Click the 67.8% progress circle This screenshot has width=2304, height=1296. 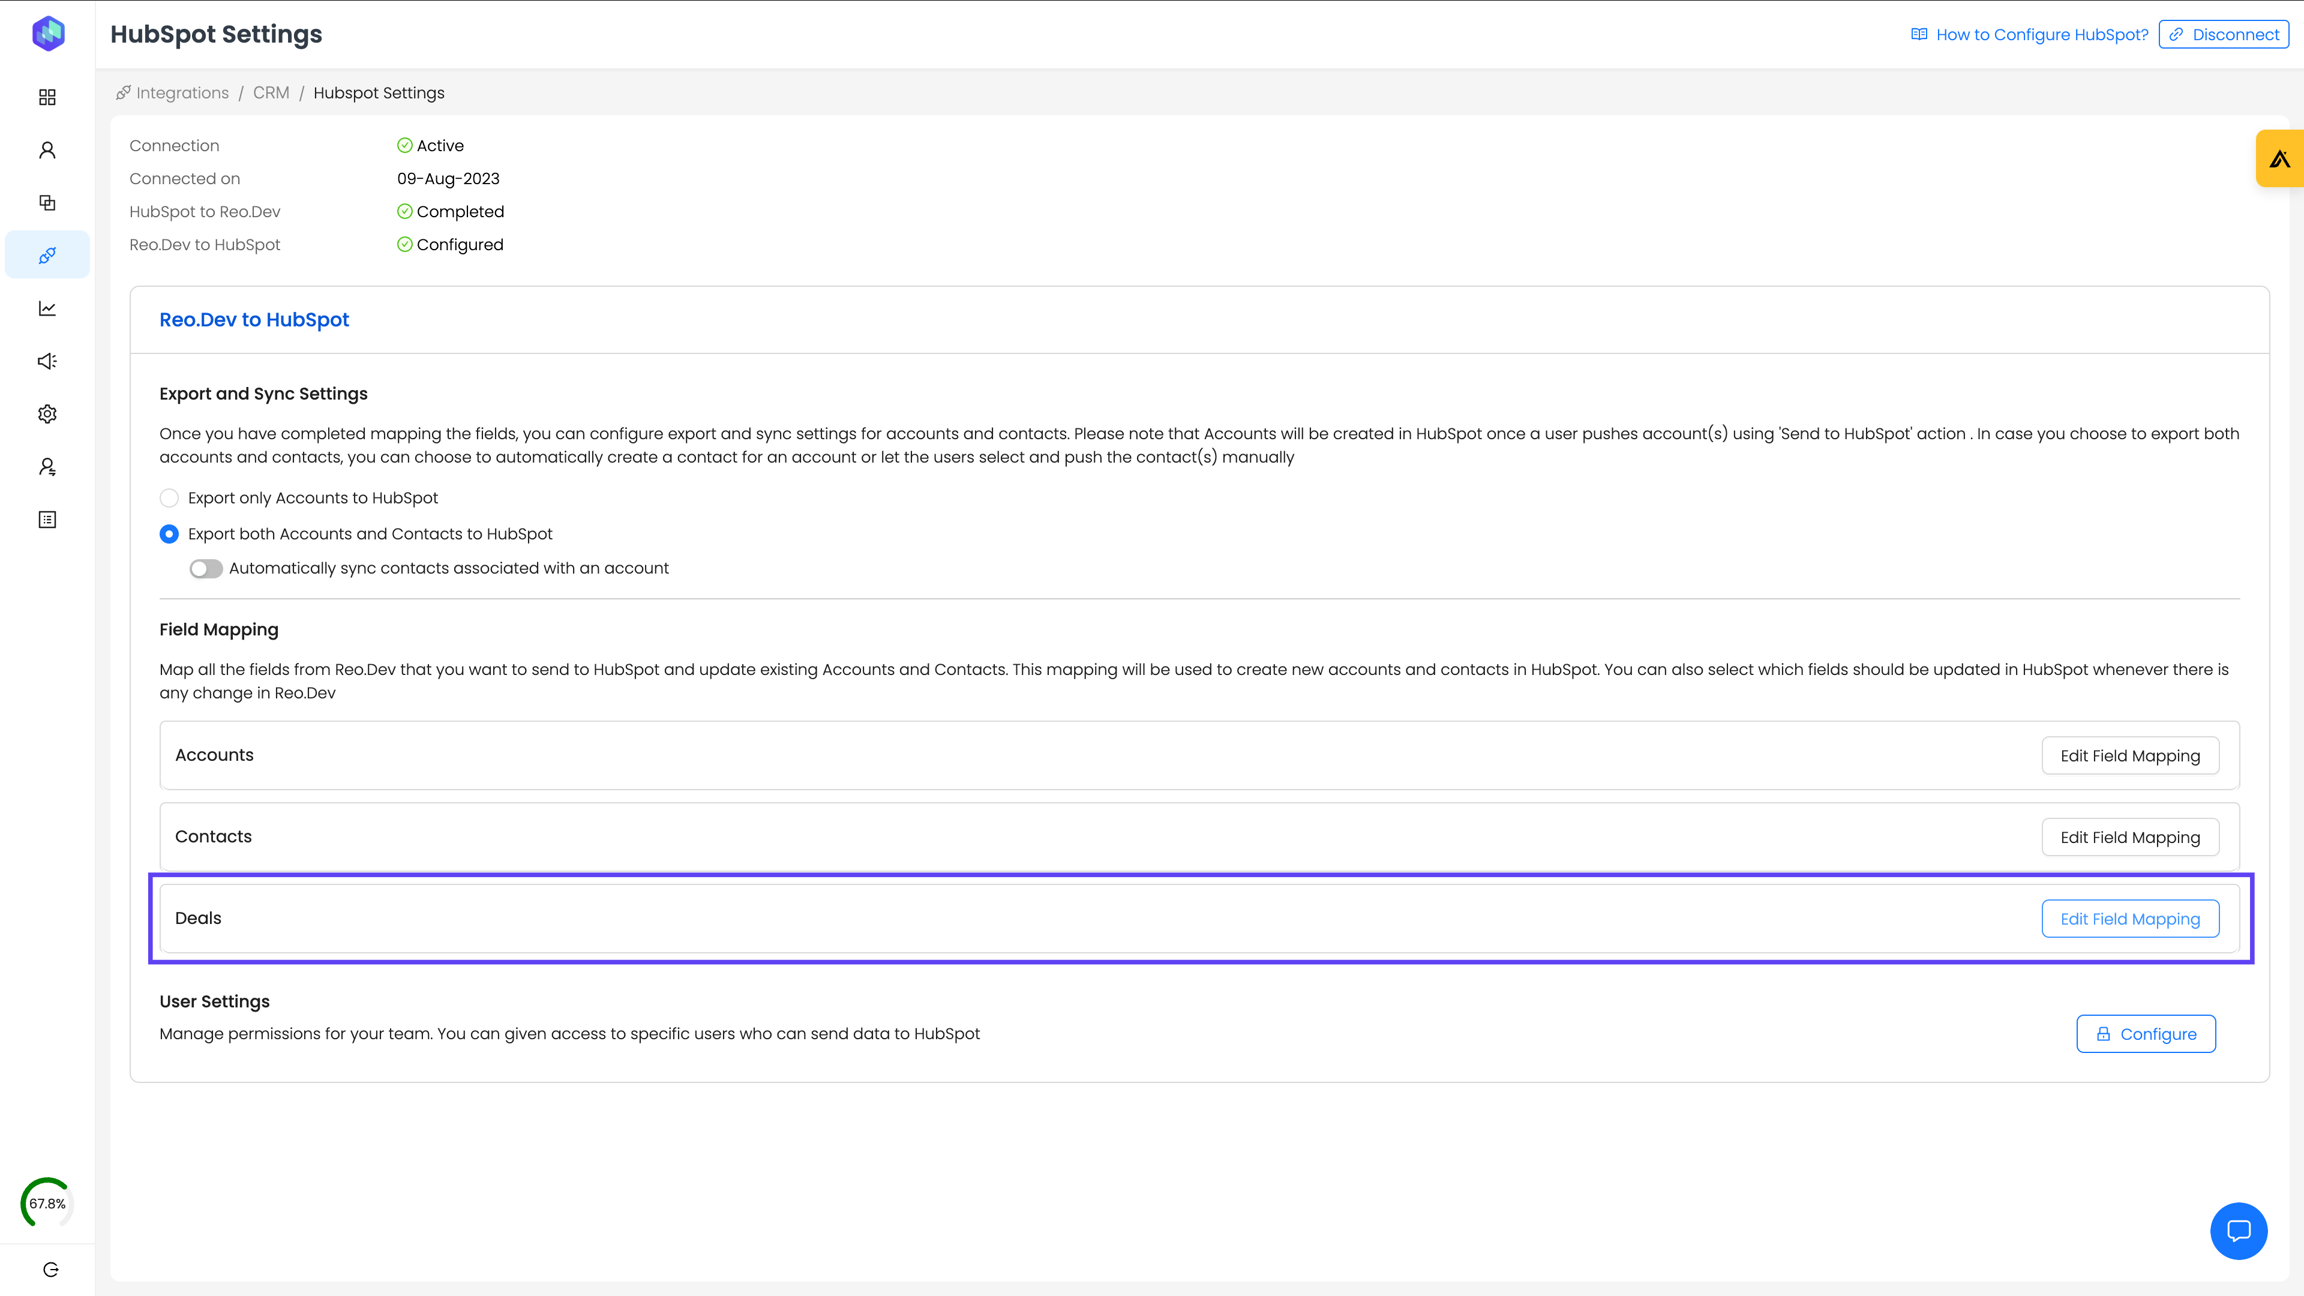pyautogui.click(x=47, y=1203)
